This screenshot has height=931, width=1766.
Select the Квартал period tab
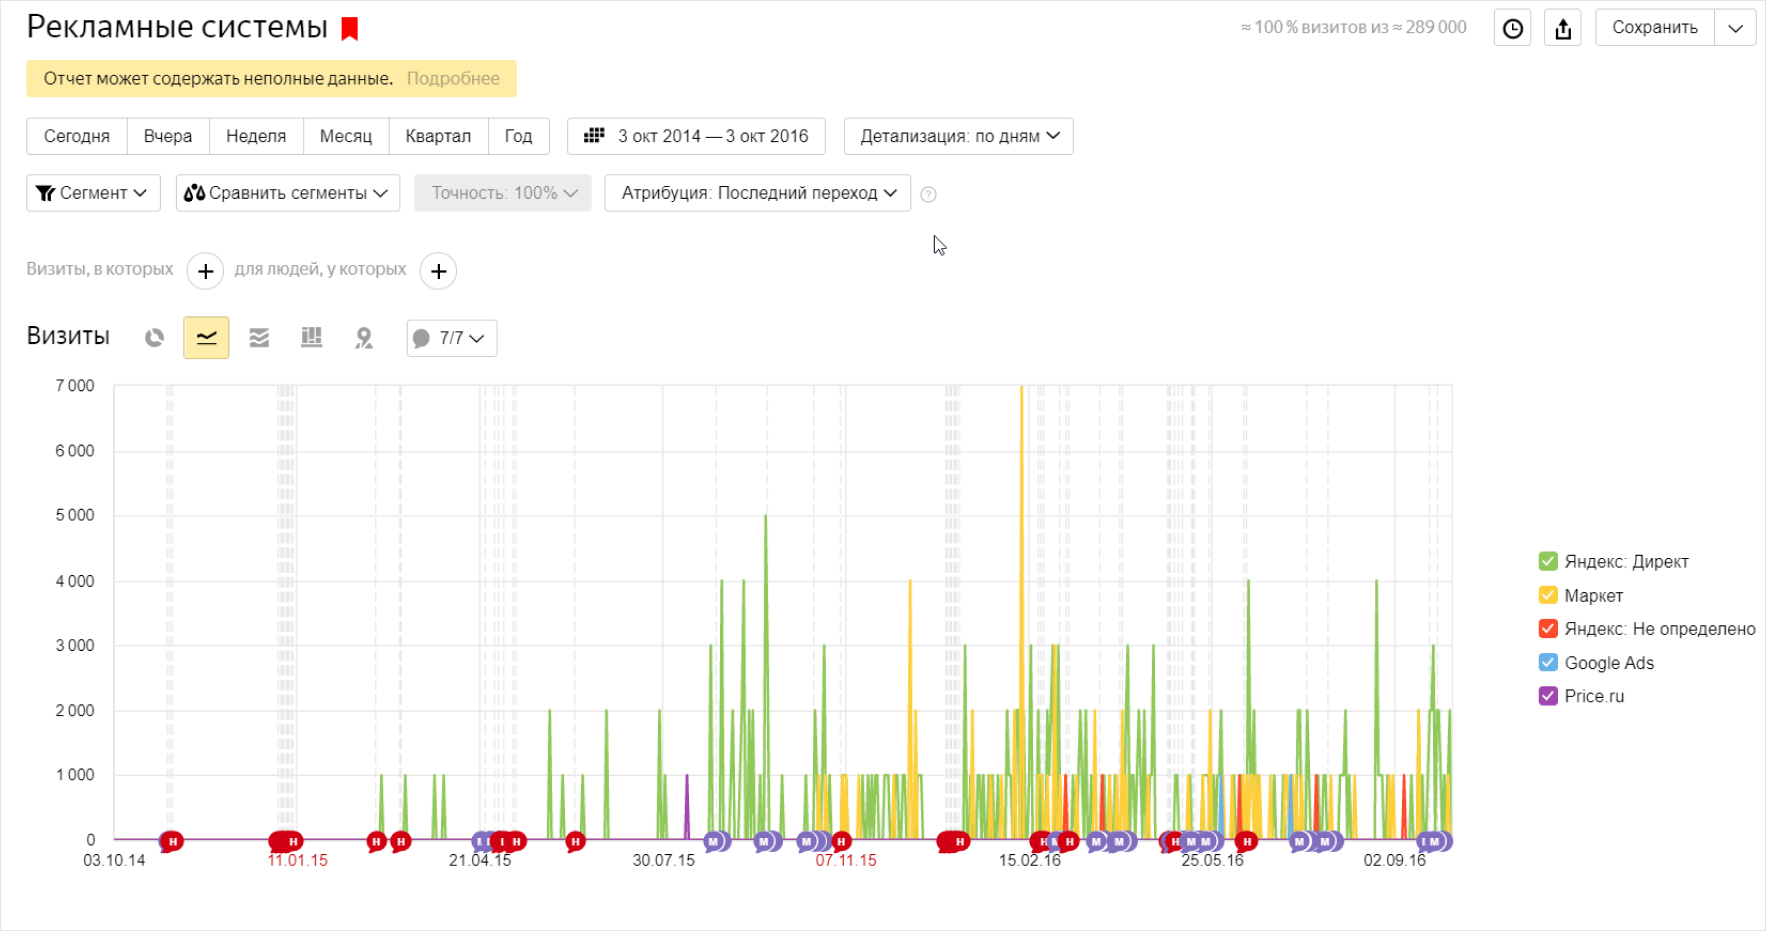438,136
